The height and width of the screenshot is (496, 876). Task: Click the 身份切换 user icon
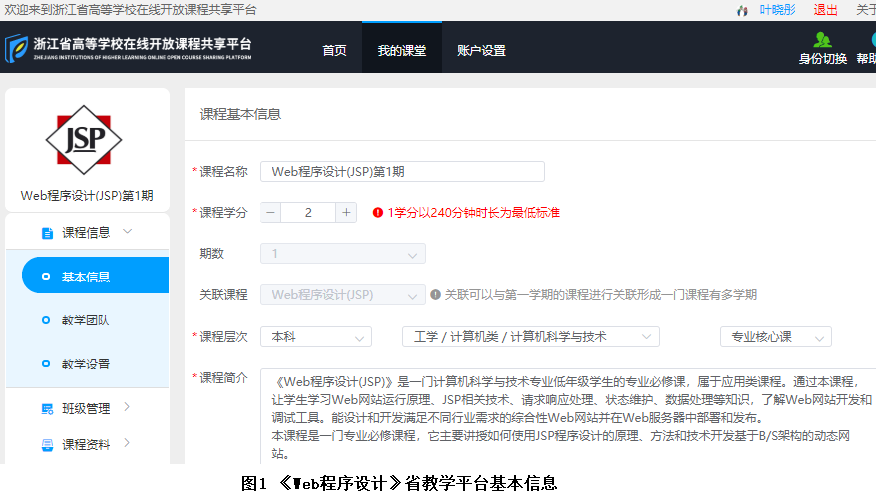pyautogui.click(x=822, y=40)
